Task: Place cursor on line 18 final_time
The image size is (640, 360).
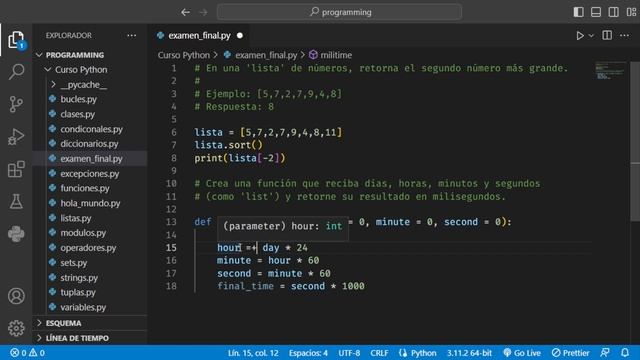Action: [245, 286]
